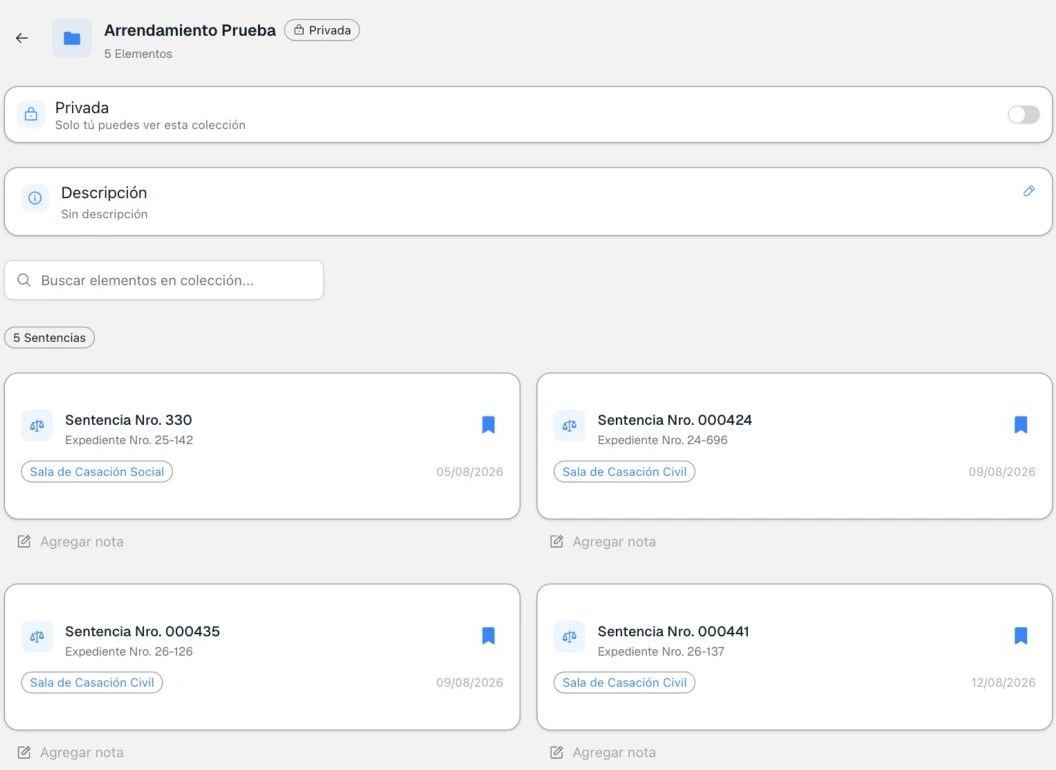
Task: Remove bookmark from Sentencia Nro. 330
Action: click(x=488, y=424)
